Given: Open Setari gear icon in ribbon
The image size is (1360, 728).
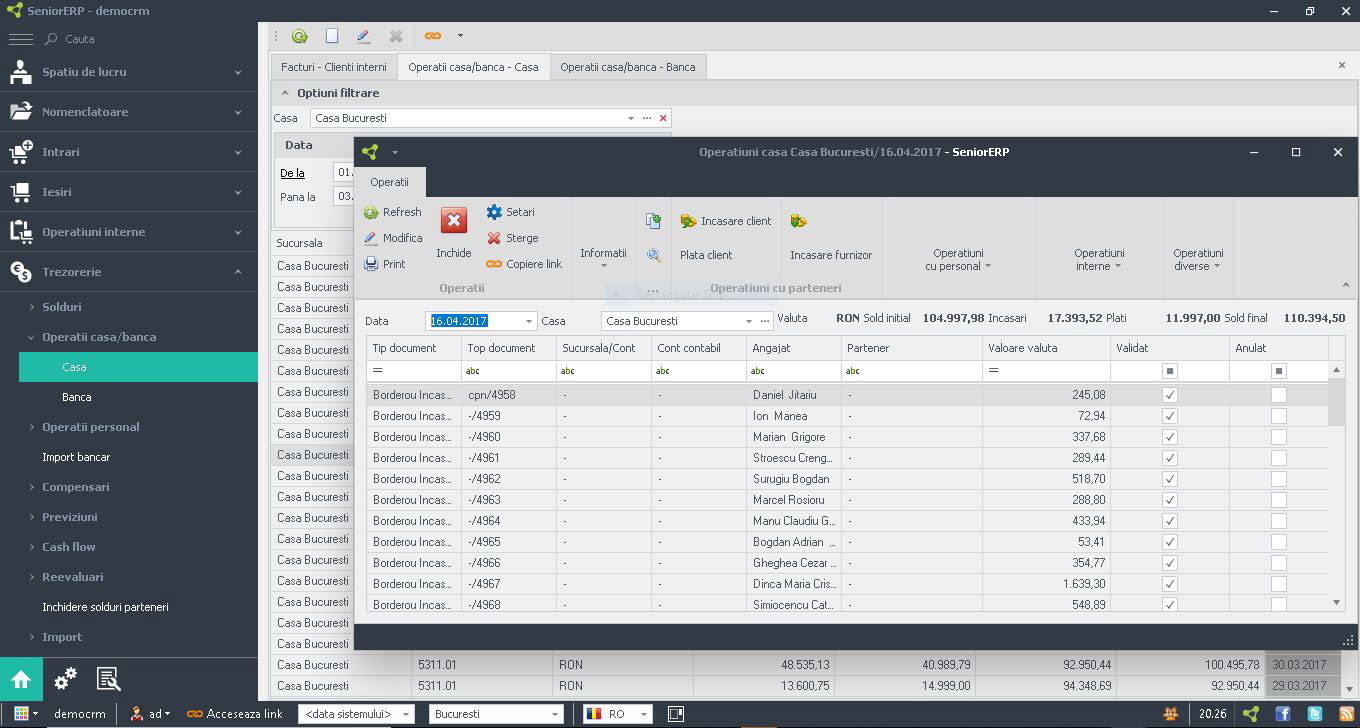Looking at the screenshot, I should 494,212.
